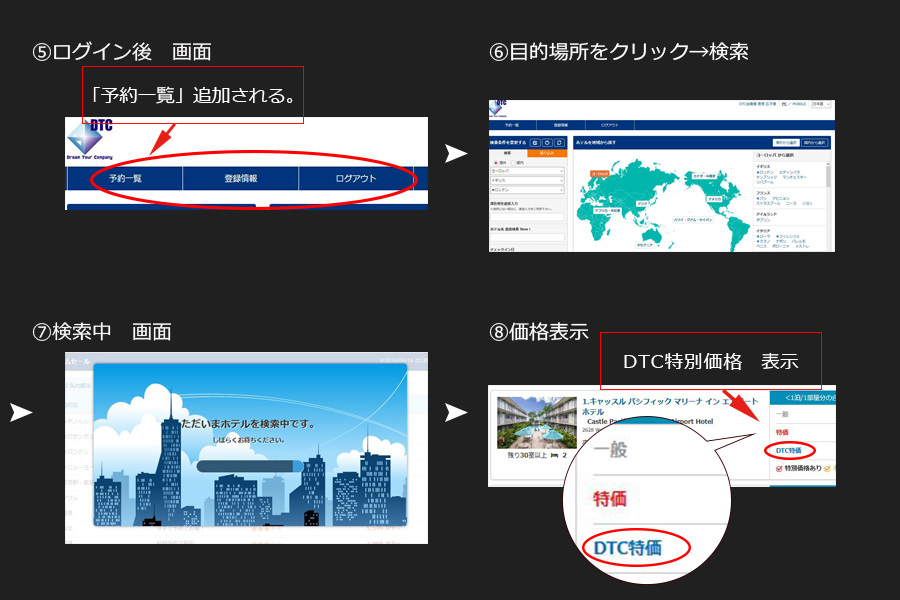The image size is (900, 600).
Task: Click the check icon beside 特別価格あり
Action: point(777,466)
